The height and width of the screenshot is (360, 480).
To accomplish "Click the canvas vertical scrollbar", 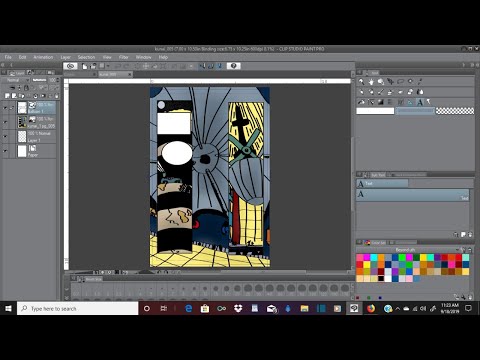I will [353, 173].
